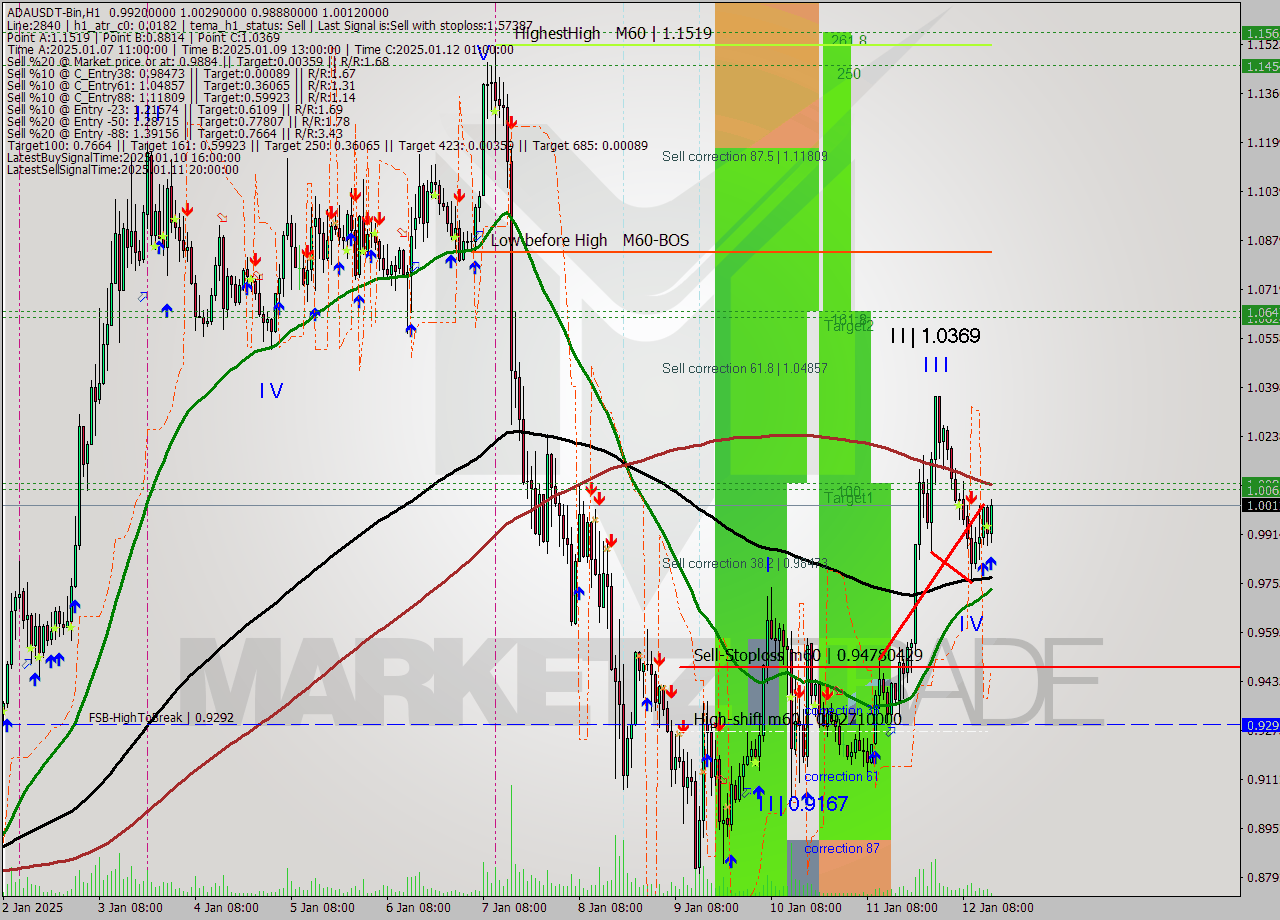This screenshot has height=920, width=1280.
Task: Select the Target100: 0.7664 info line
Action: 327,146
